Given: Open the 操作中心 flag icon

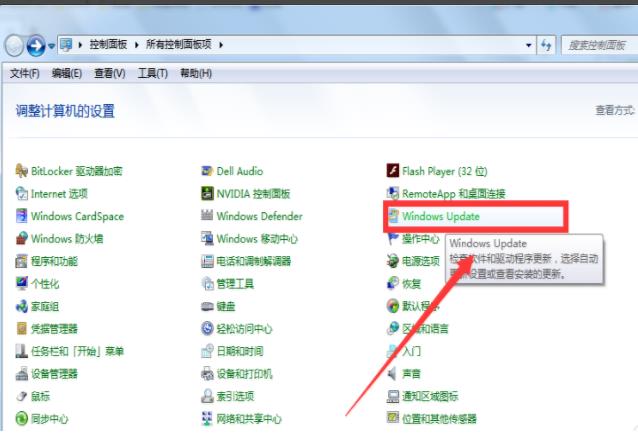Looking at the screenshot, I should click(393, 239).
